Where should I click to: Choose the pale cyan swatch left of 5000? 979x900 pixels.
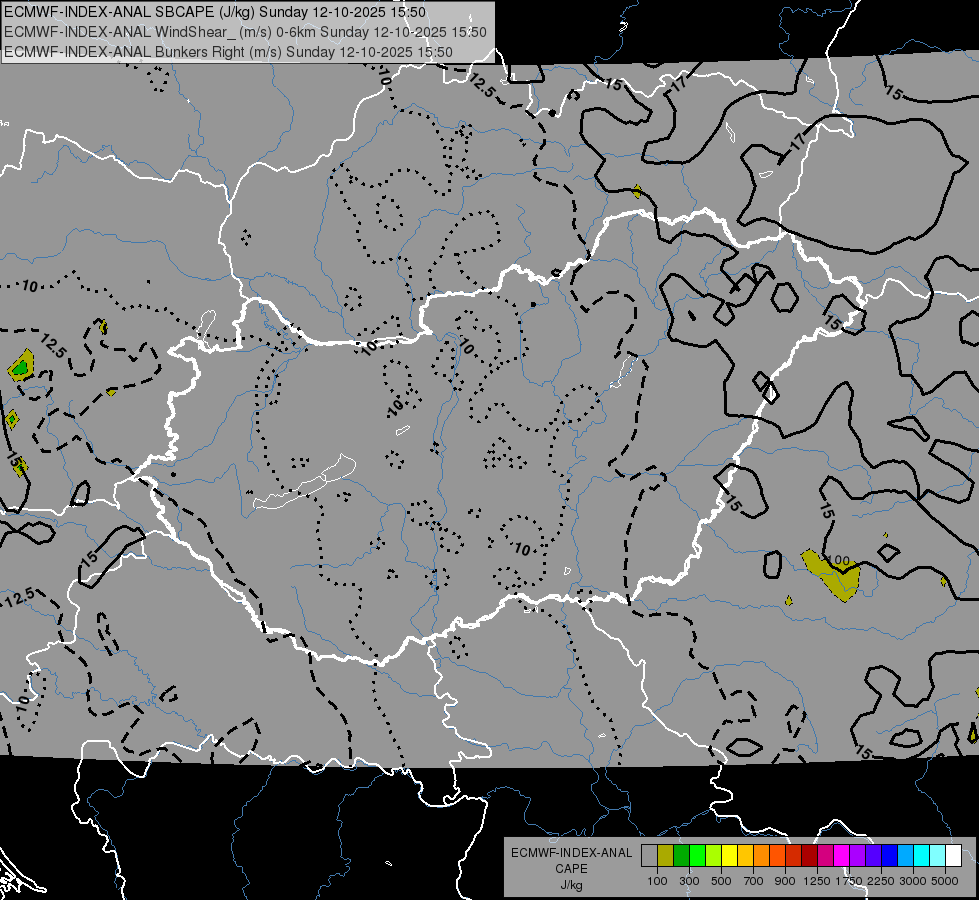(x=938, y=856)
